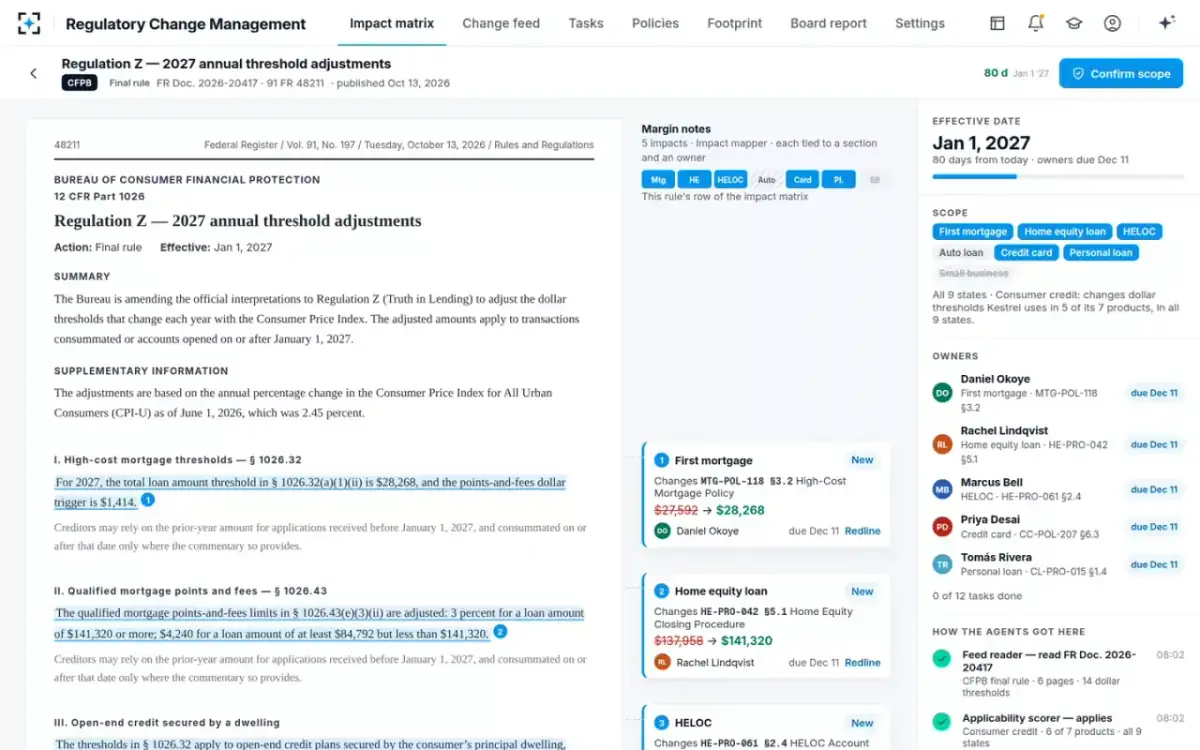The height and width of the screenshot is (750, 1200).
Task: Click Feed reader green check icon
Action: point(941,659)
